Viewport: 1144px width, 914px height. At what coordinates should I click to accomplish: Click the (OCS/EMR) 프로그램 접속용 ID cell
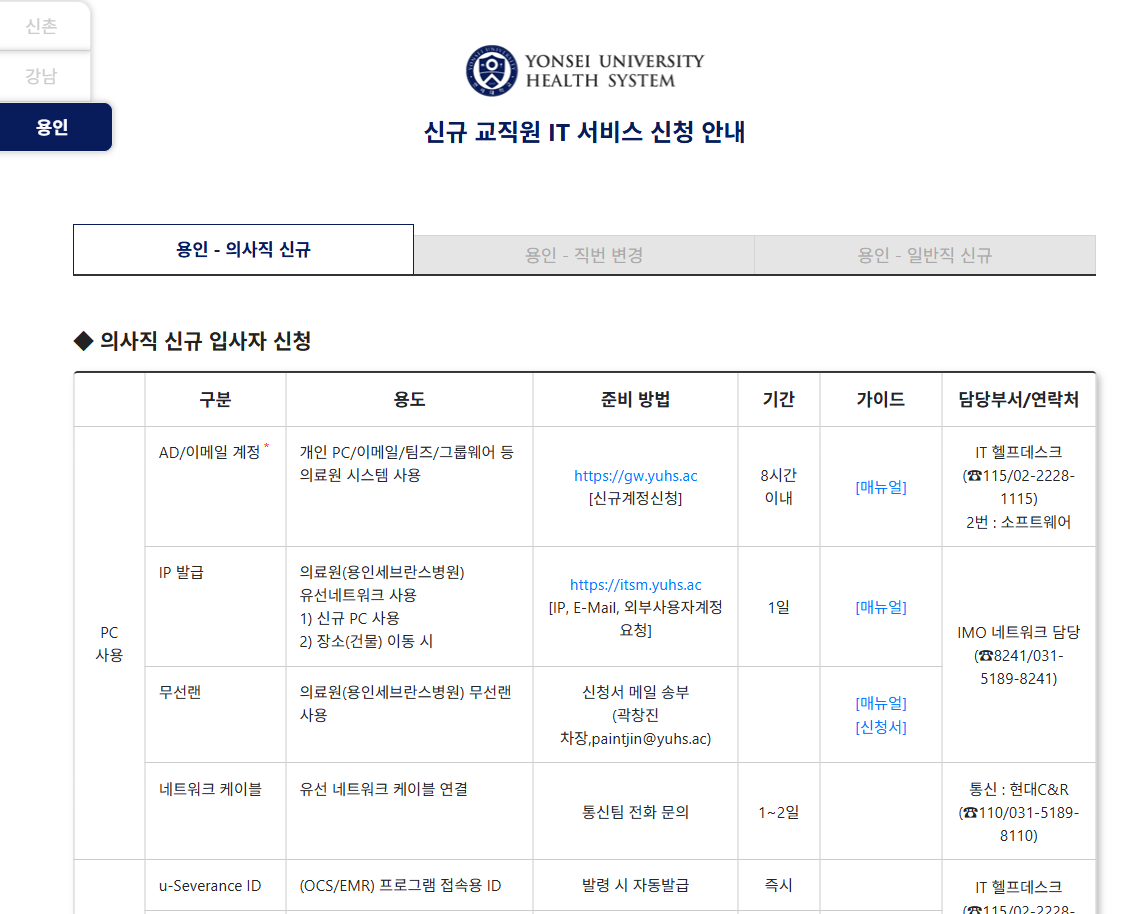[x=409, y=886]
